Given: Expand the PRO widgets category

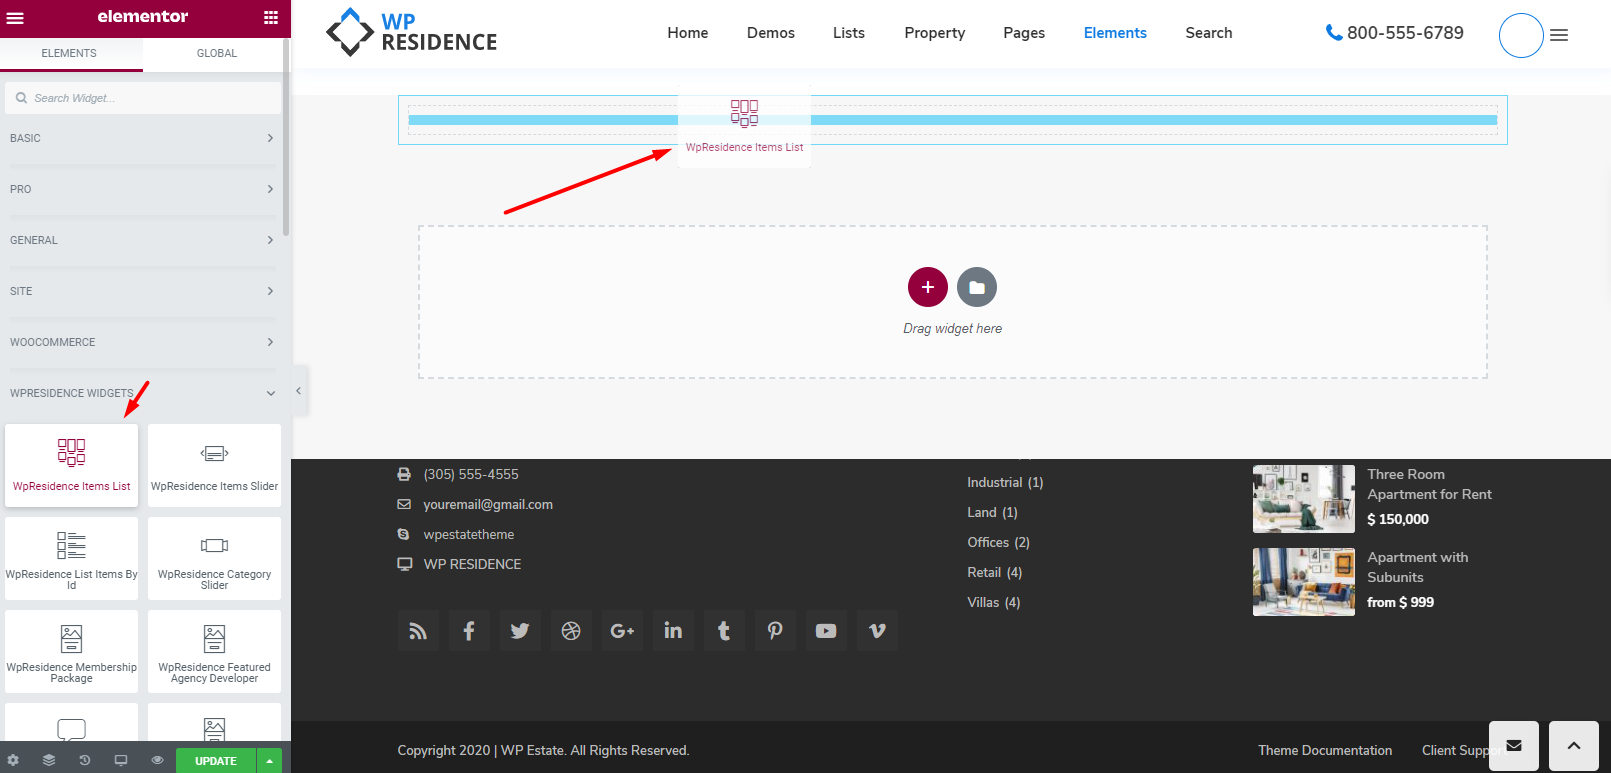Looking at the screenshot, I should [x=142, y=189].
